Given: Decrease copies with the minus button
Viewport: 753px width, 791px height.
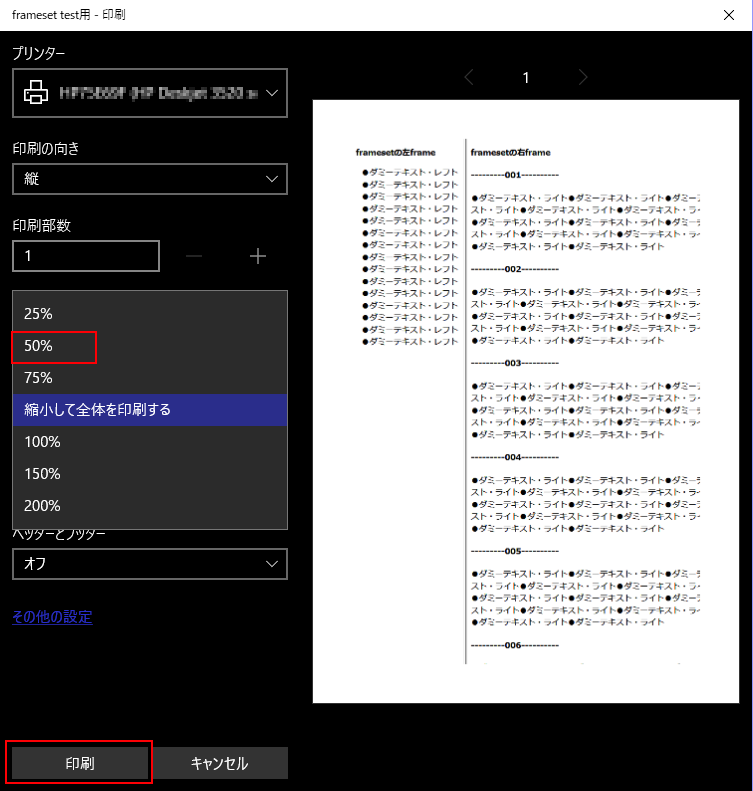Looking at the screenshot, I should click(194, 256).
